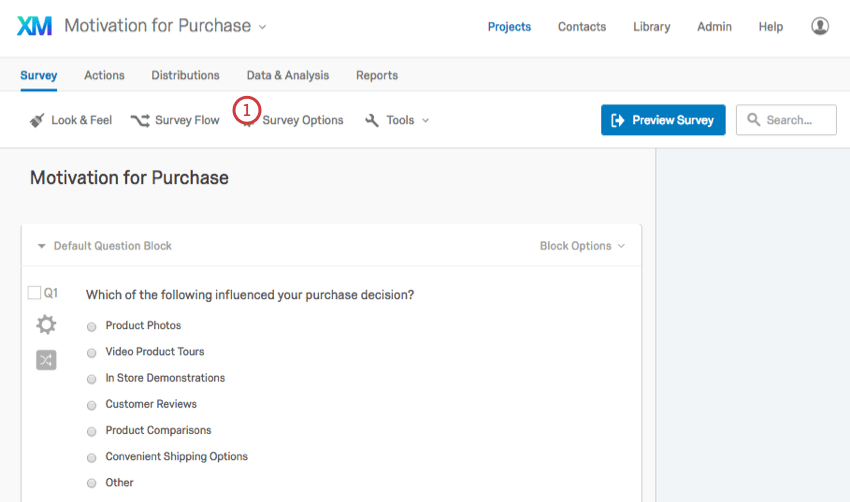The height and width of the screenshot is (502, 850).
Task: Click the Tools wrench icon
Action: pos(372,120)
